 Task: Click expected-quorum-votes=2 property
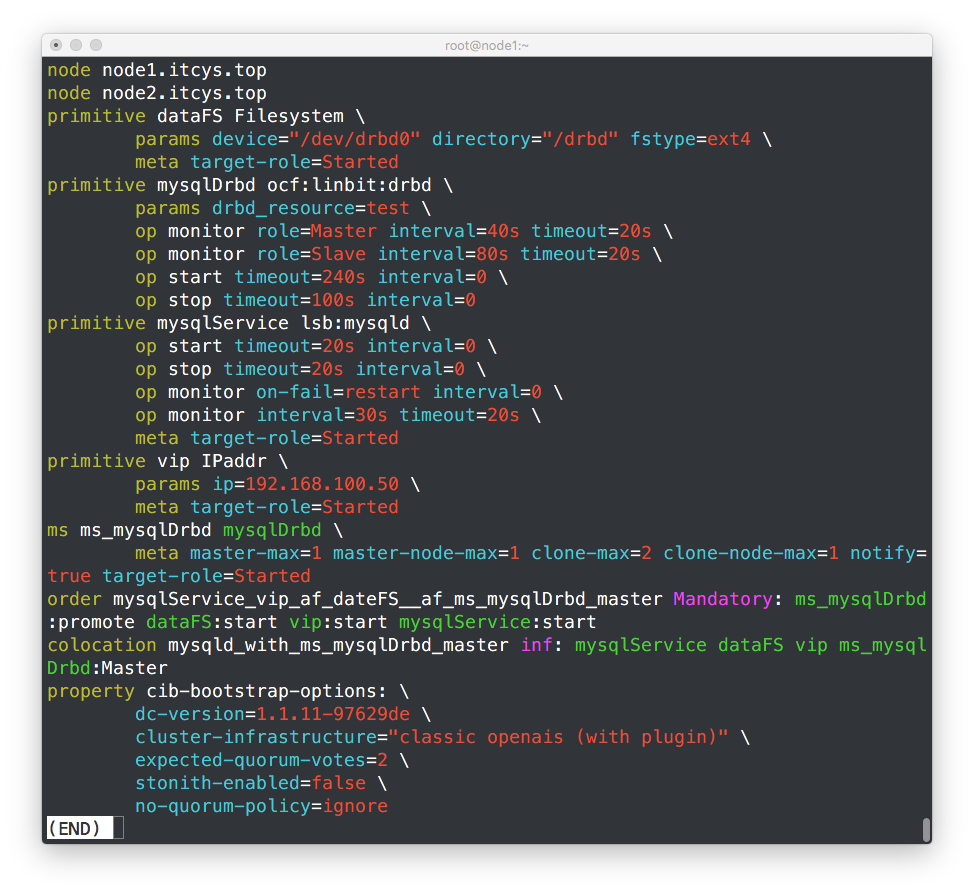262,760
